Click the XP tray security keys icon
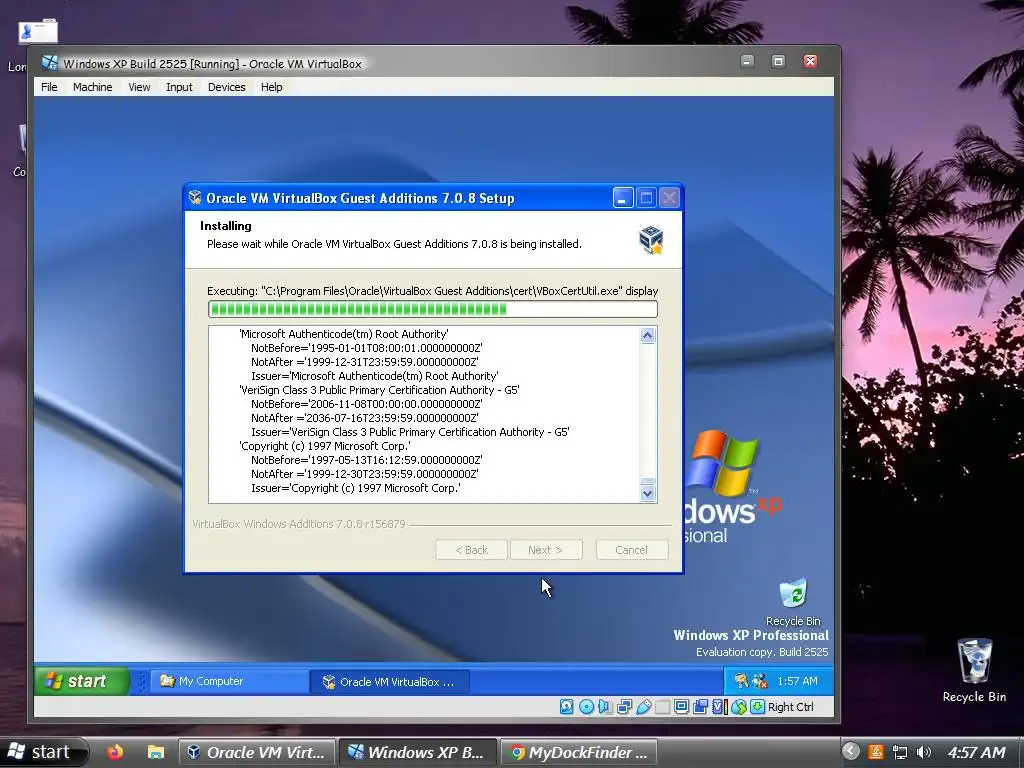Image resolution: width=1024 pixels, height=768 pixels. [x=741, y=681]
